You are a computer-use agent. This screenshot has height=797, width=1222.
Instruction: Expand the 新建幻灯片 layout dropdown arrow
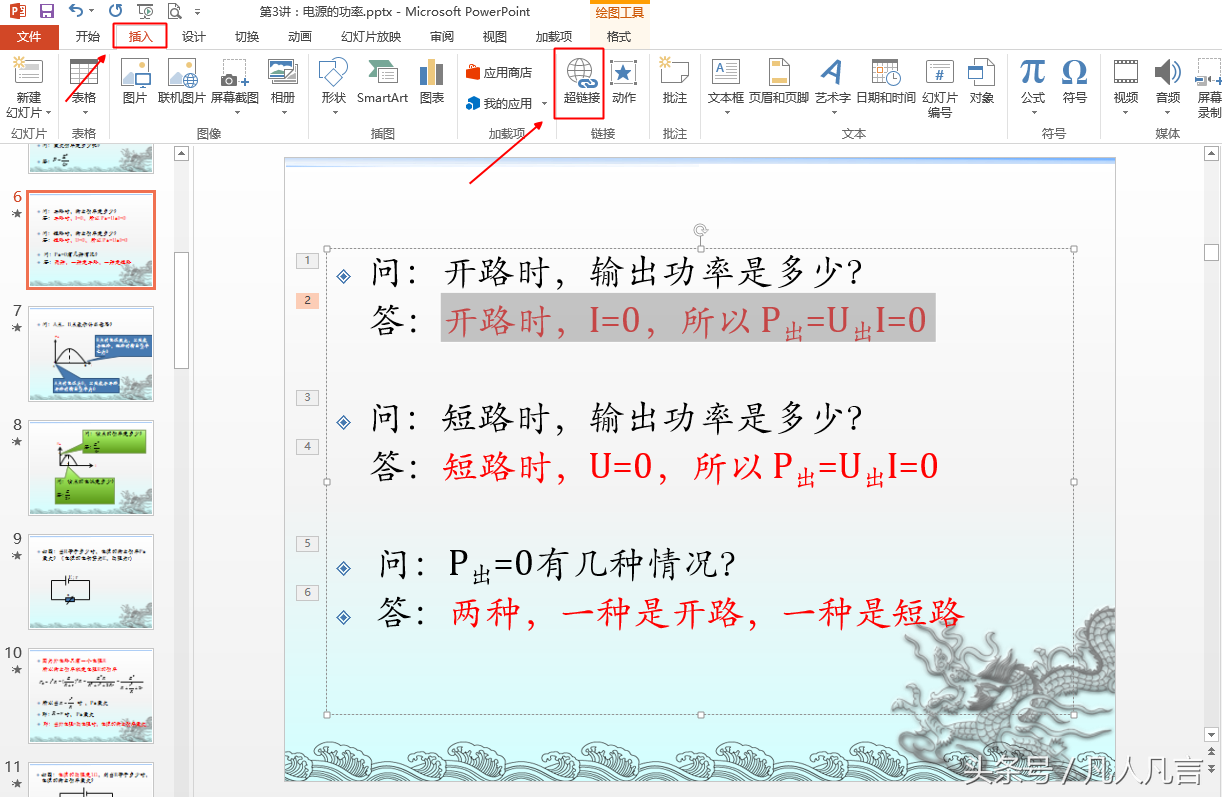click(x=48, y=113)
